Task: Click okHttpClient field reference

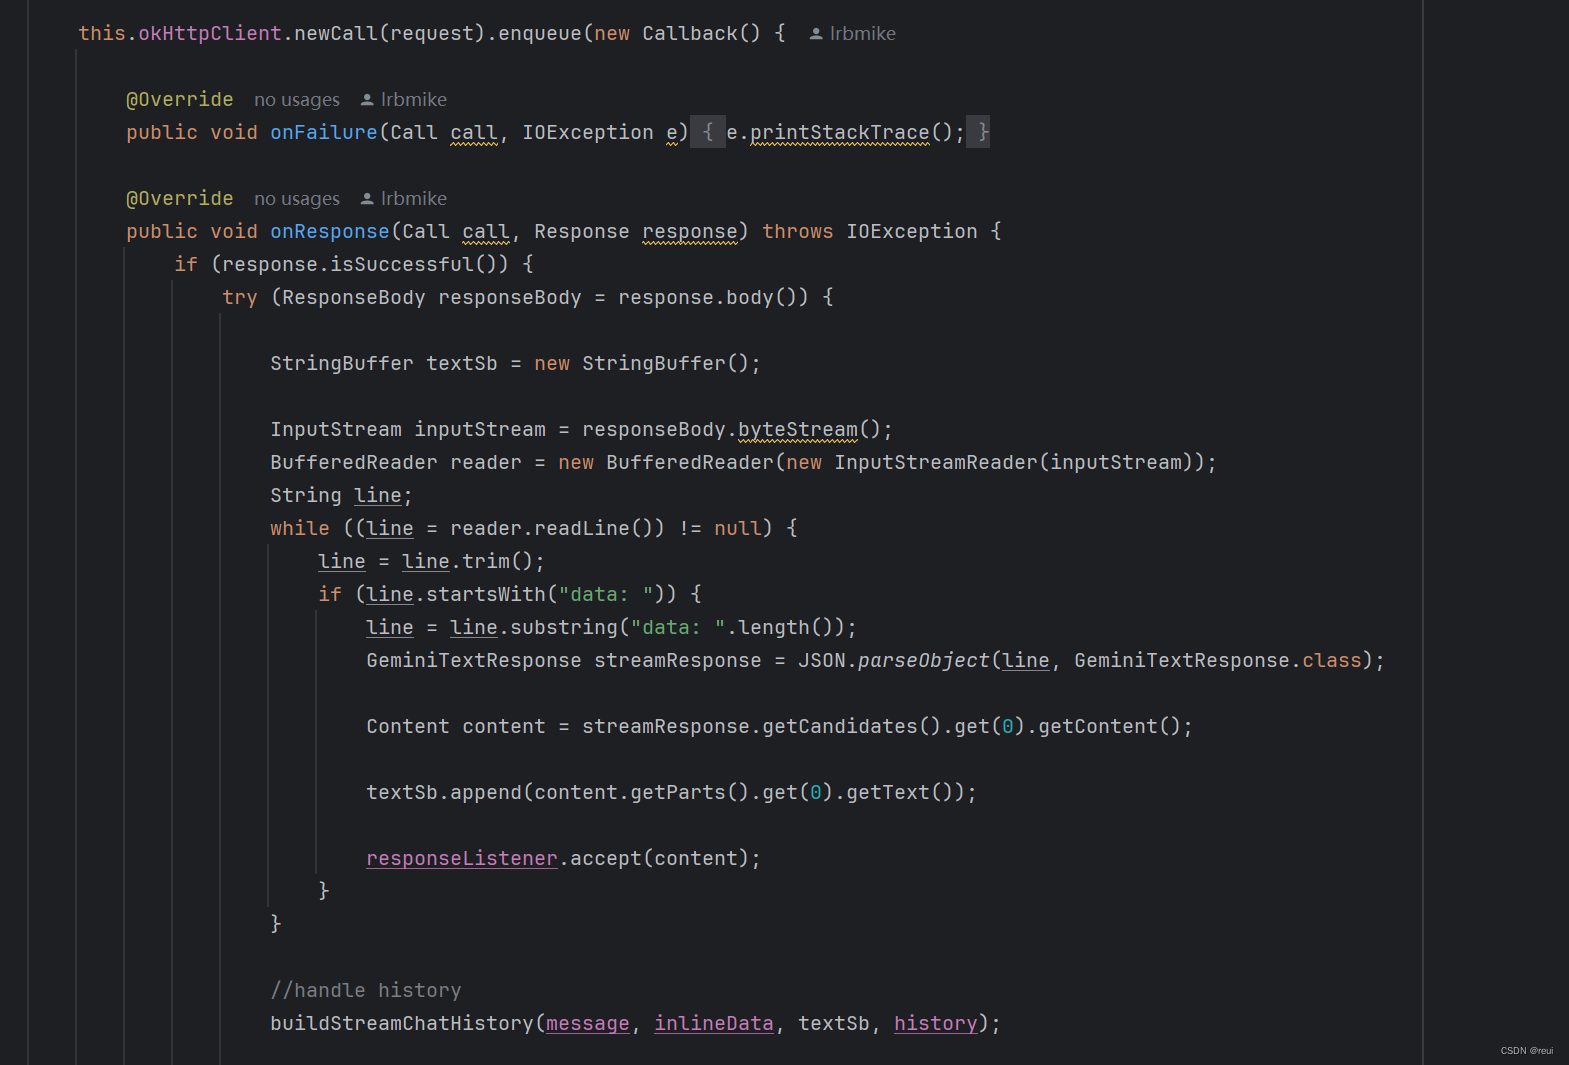Action: pos(210,34)
